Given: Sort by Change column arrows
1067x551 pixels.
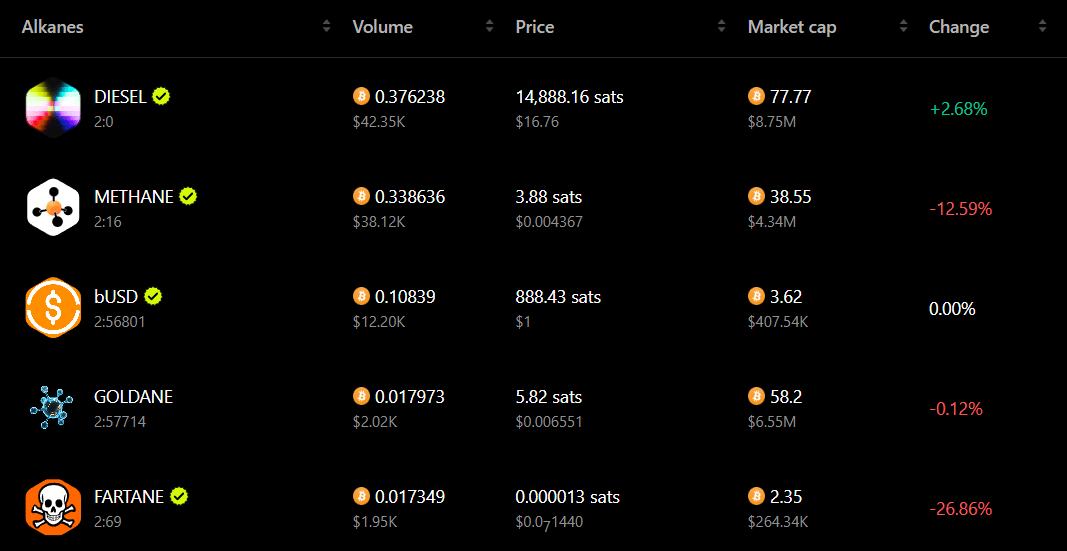Looking at the screenshot, I should coord(1043,27).
